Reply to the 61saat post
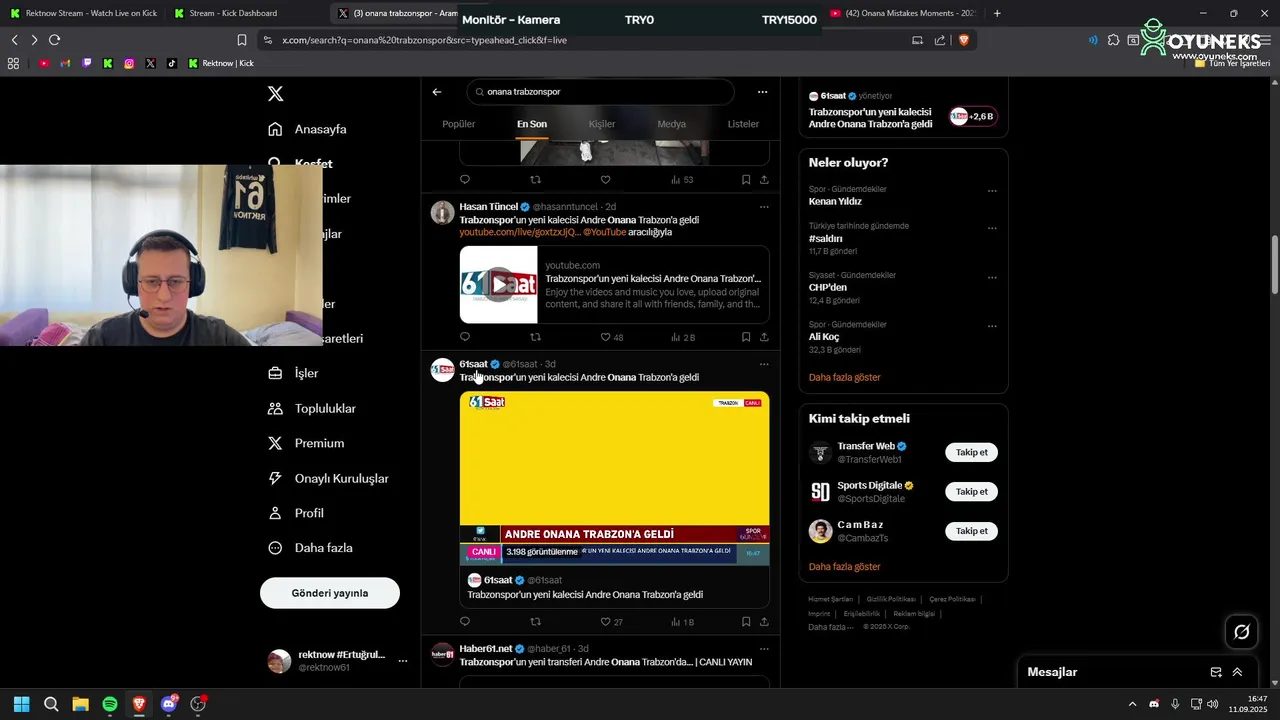This screenshot has width=1280, height=720. coord(465,622)
